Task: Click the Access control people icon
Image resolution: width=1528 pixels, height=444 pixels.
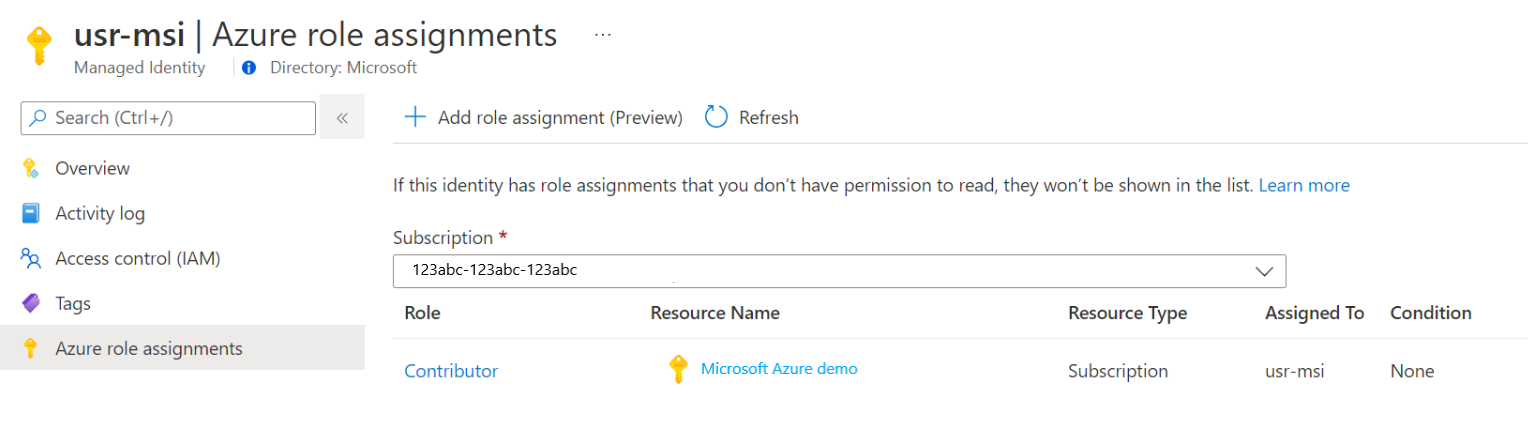Action: click(x=30, y=259)
